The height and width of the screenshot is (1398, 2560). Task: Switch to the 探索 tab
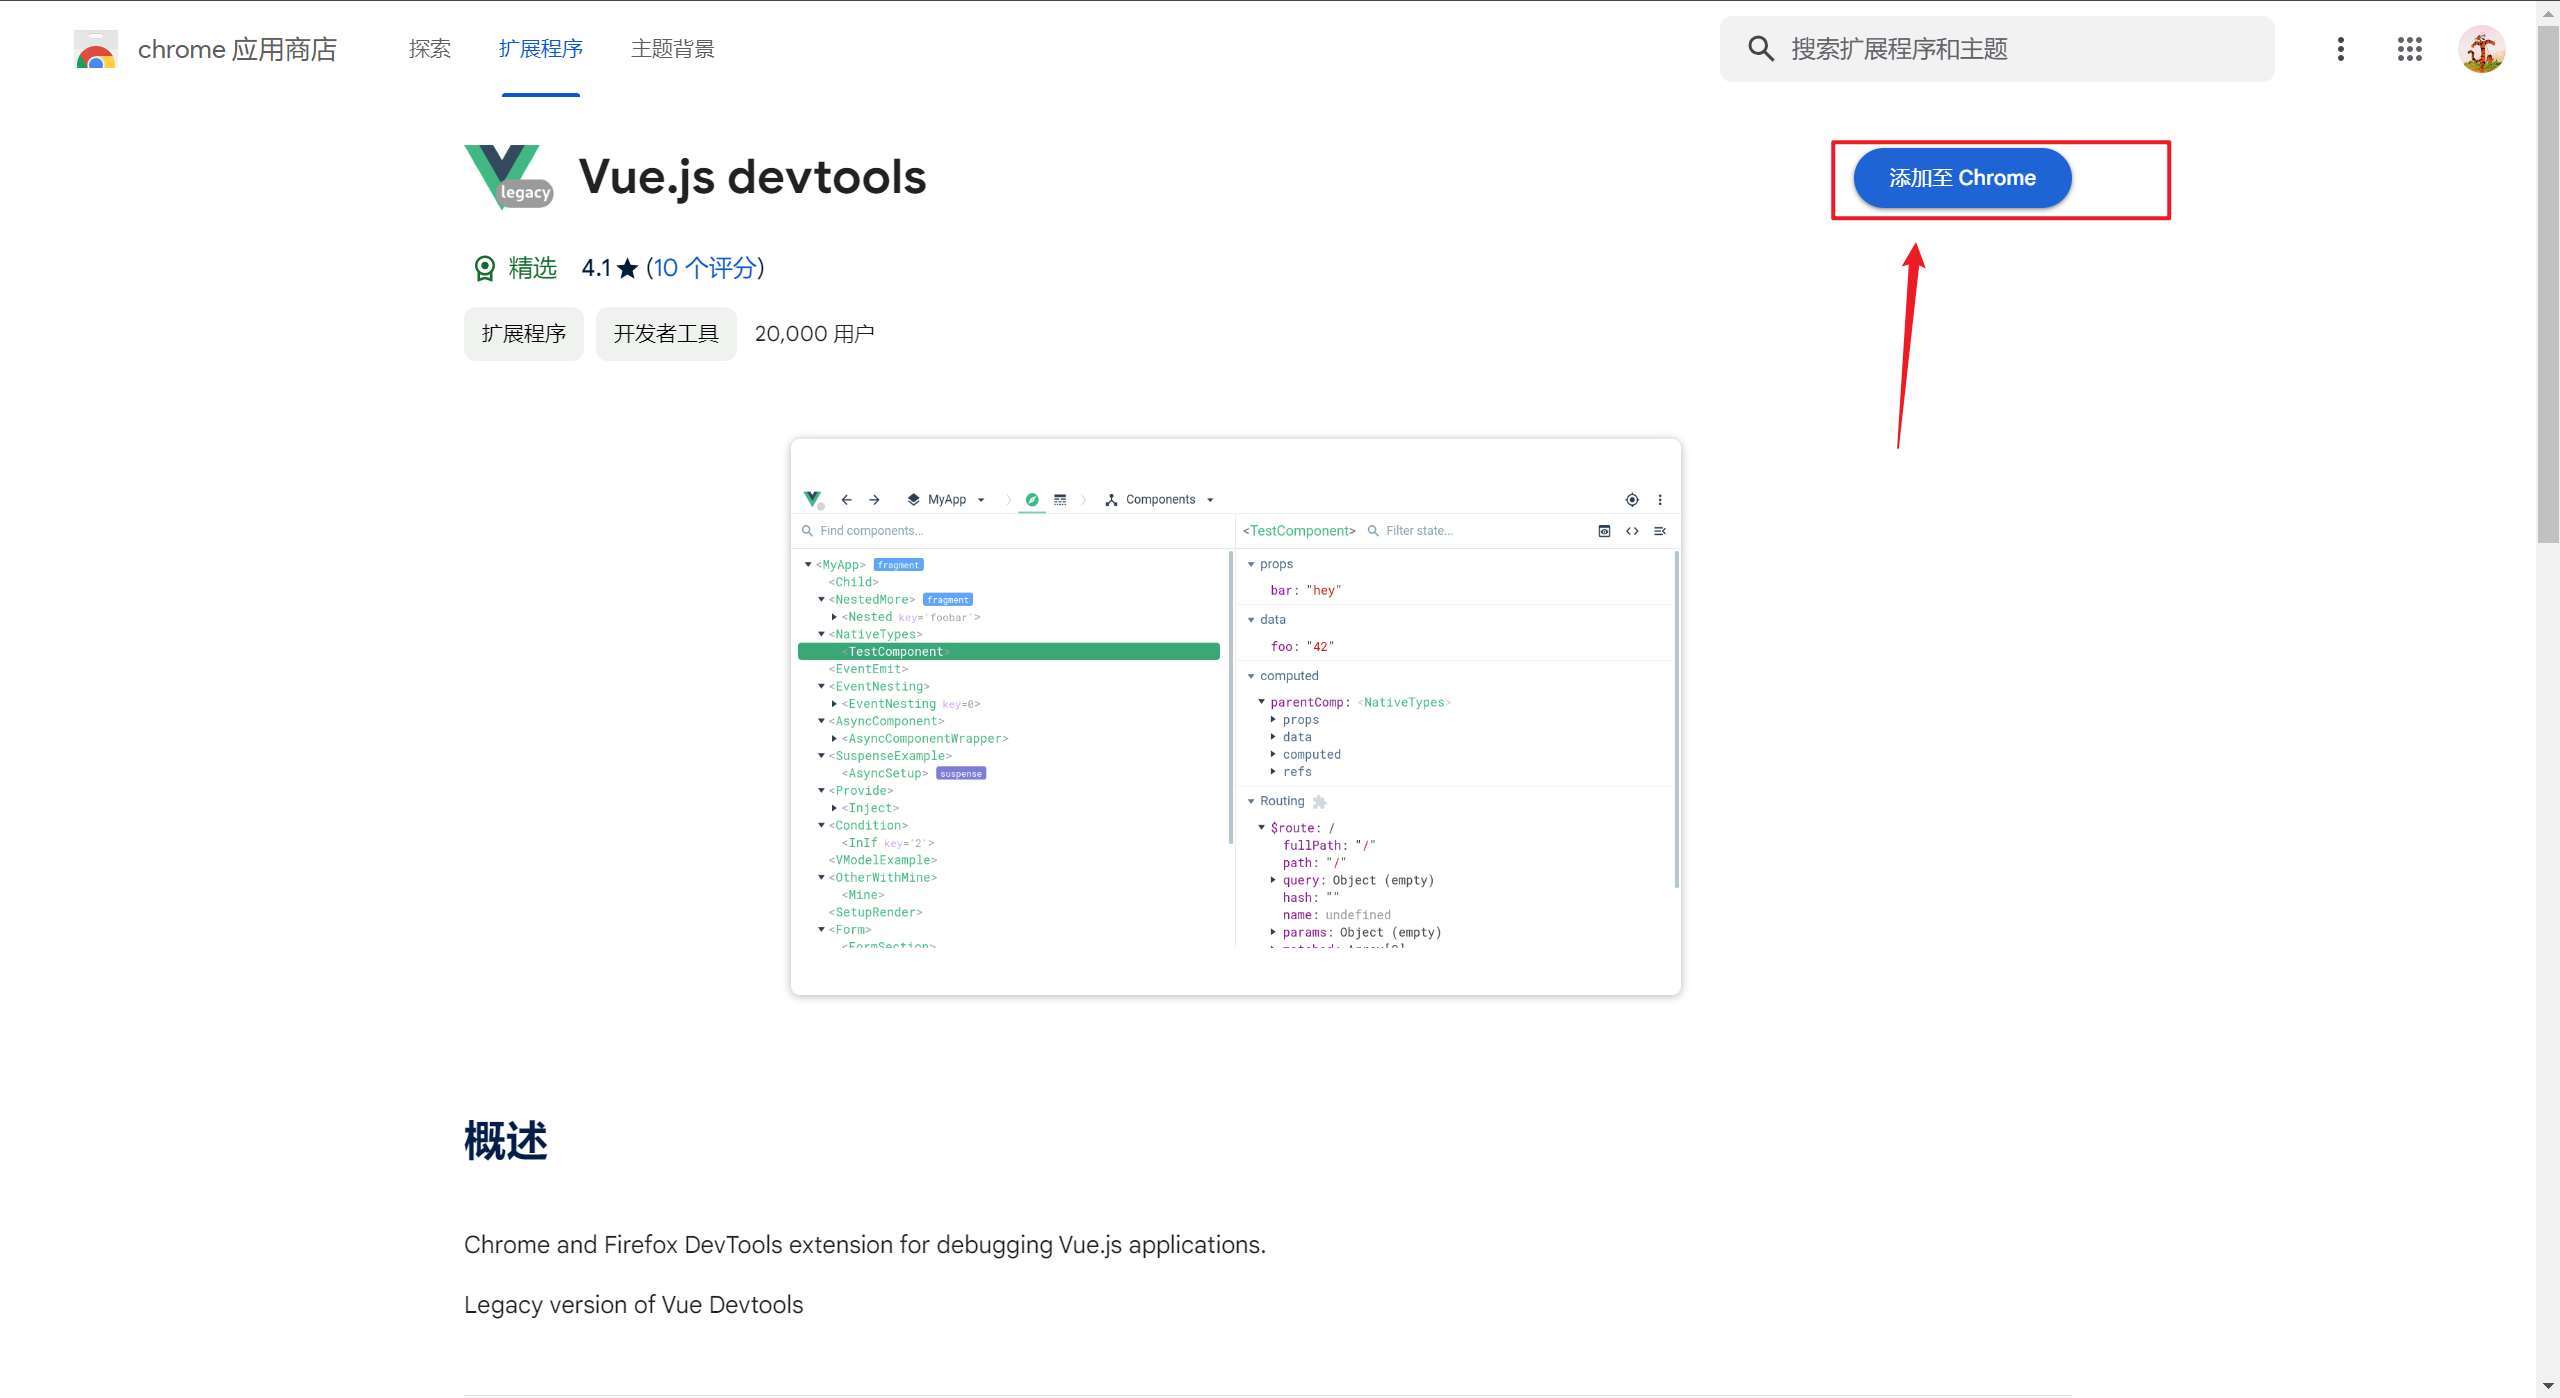(x=430, y=49)
